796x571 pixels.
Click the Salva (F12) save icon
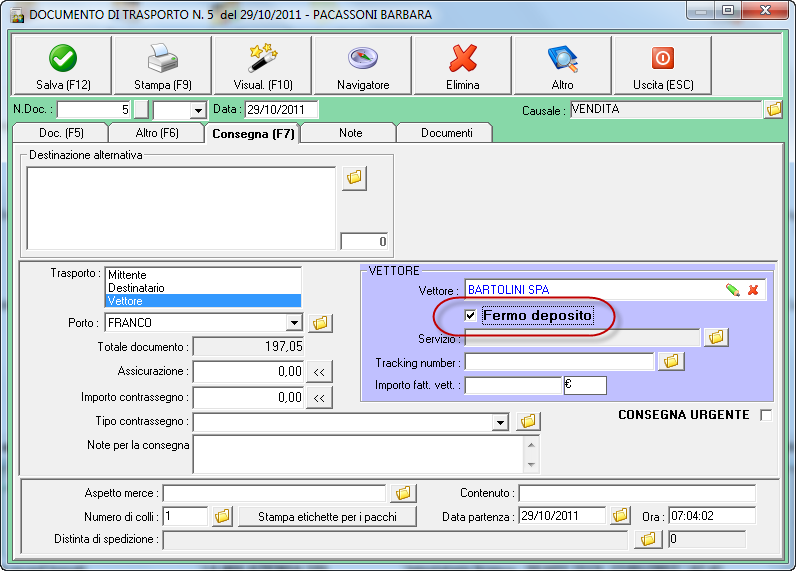63,66
